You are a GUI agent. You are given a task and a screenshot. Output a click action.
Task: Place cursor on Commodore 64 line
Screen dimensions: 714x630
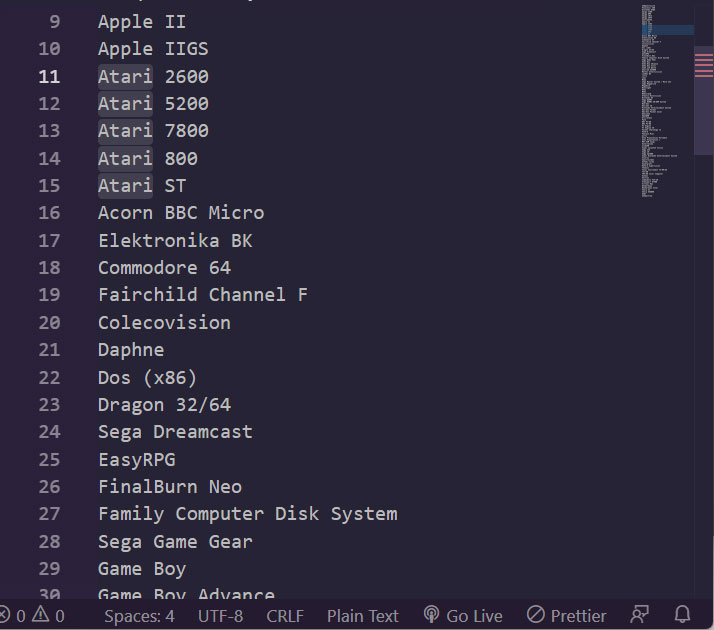[x=164, y=268]
